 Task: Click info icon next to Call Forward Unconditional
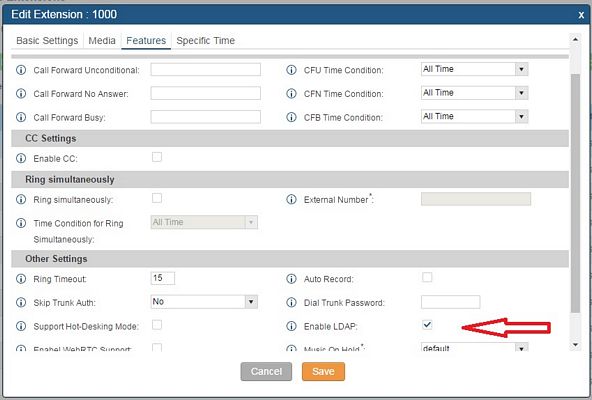tap(21, 70)
